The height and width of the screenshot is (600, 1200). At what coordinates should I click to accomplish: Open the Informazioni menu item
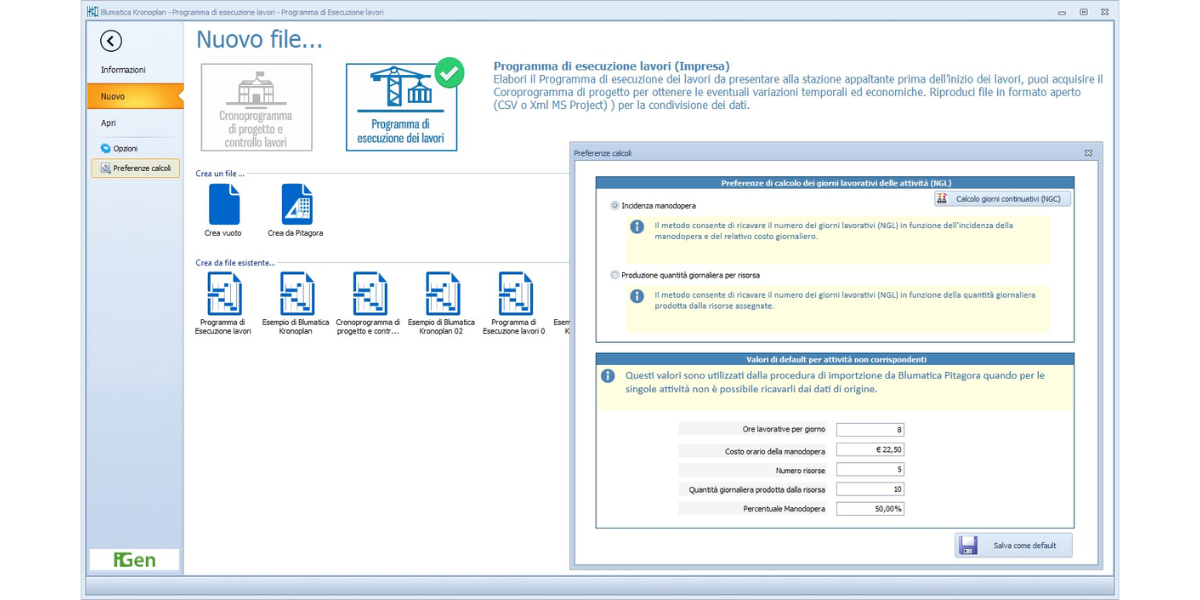coord(123,70)
